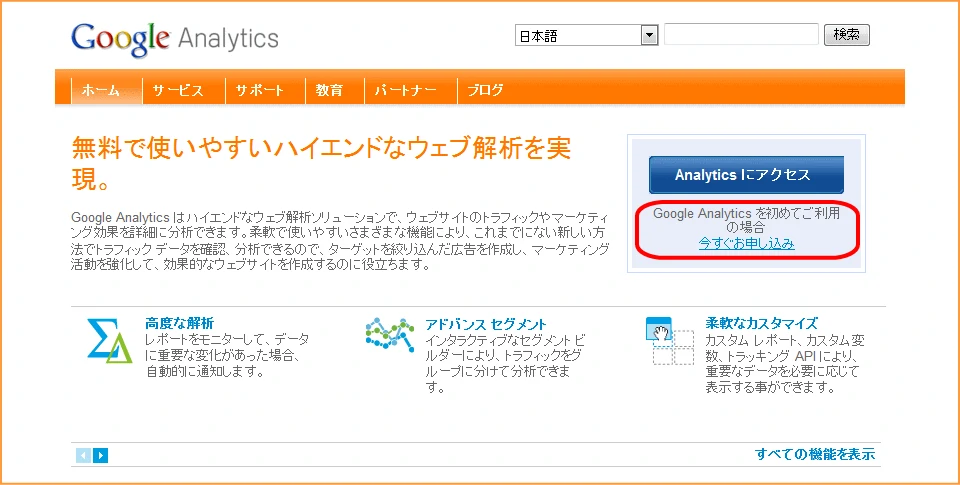
Task: Click the Analytics にアクセス button
Action: tap(746, 175)
